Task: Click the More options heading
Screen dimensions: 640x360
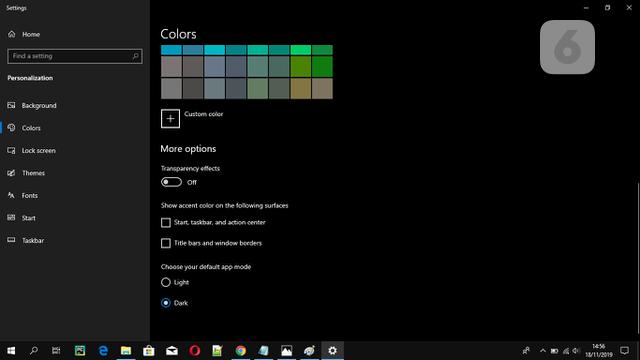Action: [x=188, y=149]
